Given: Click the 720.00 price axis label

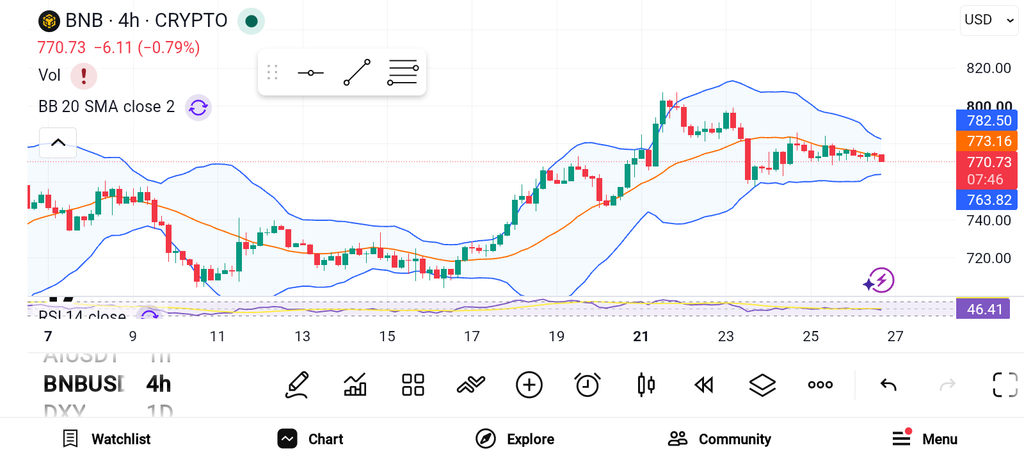Looking at the screenshot, I should click(988, 258).
